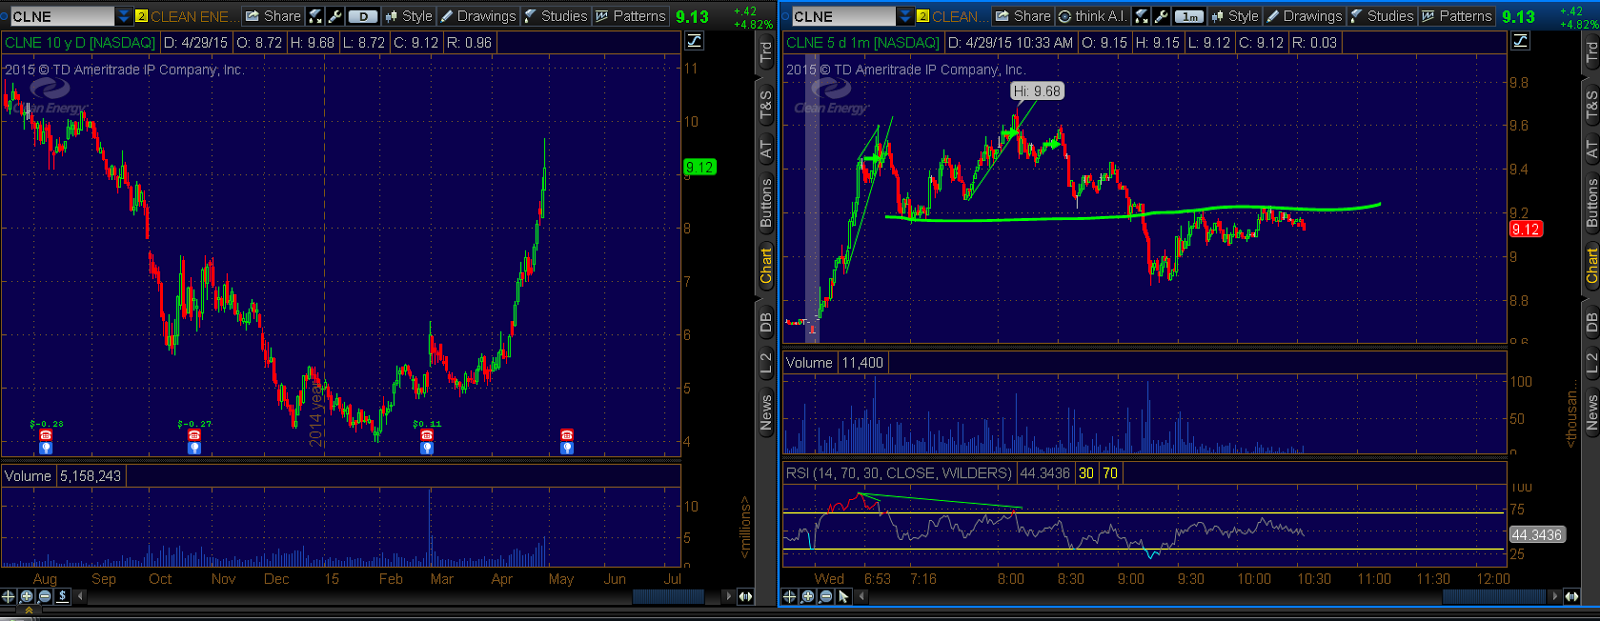The height and width of the screenshot is (621, 1600).
Task: Click expand-range arrows icon below left chart
Action: pos(745,596)
